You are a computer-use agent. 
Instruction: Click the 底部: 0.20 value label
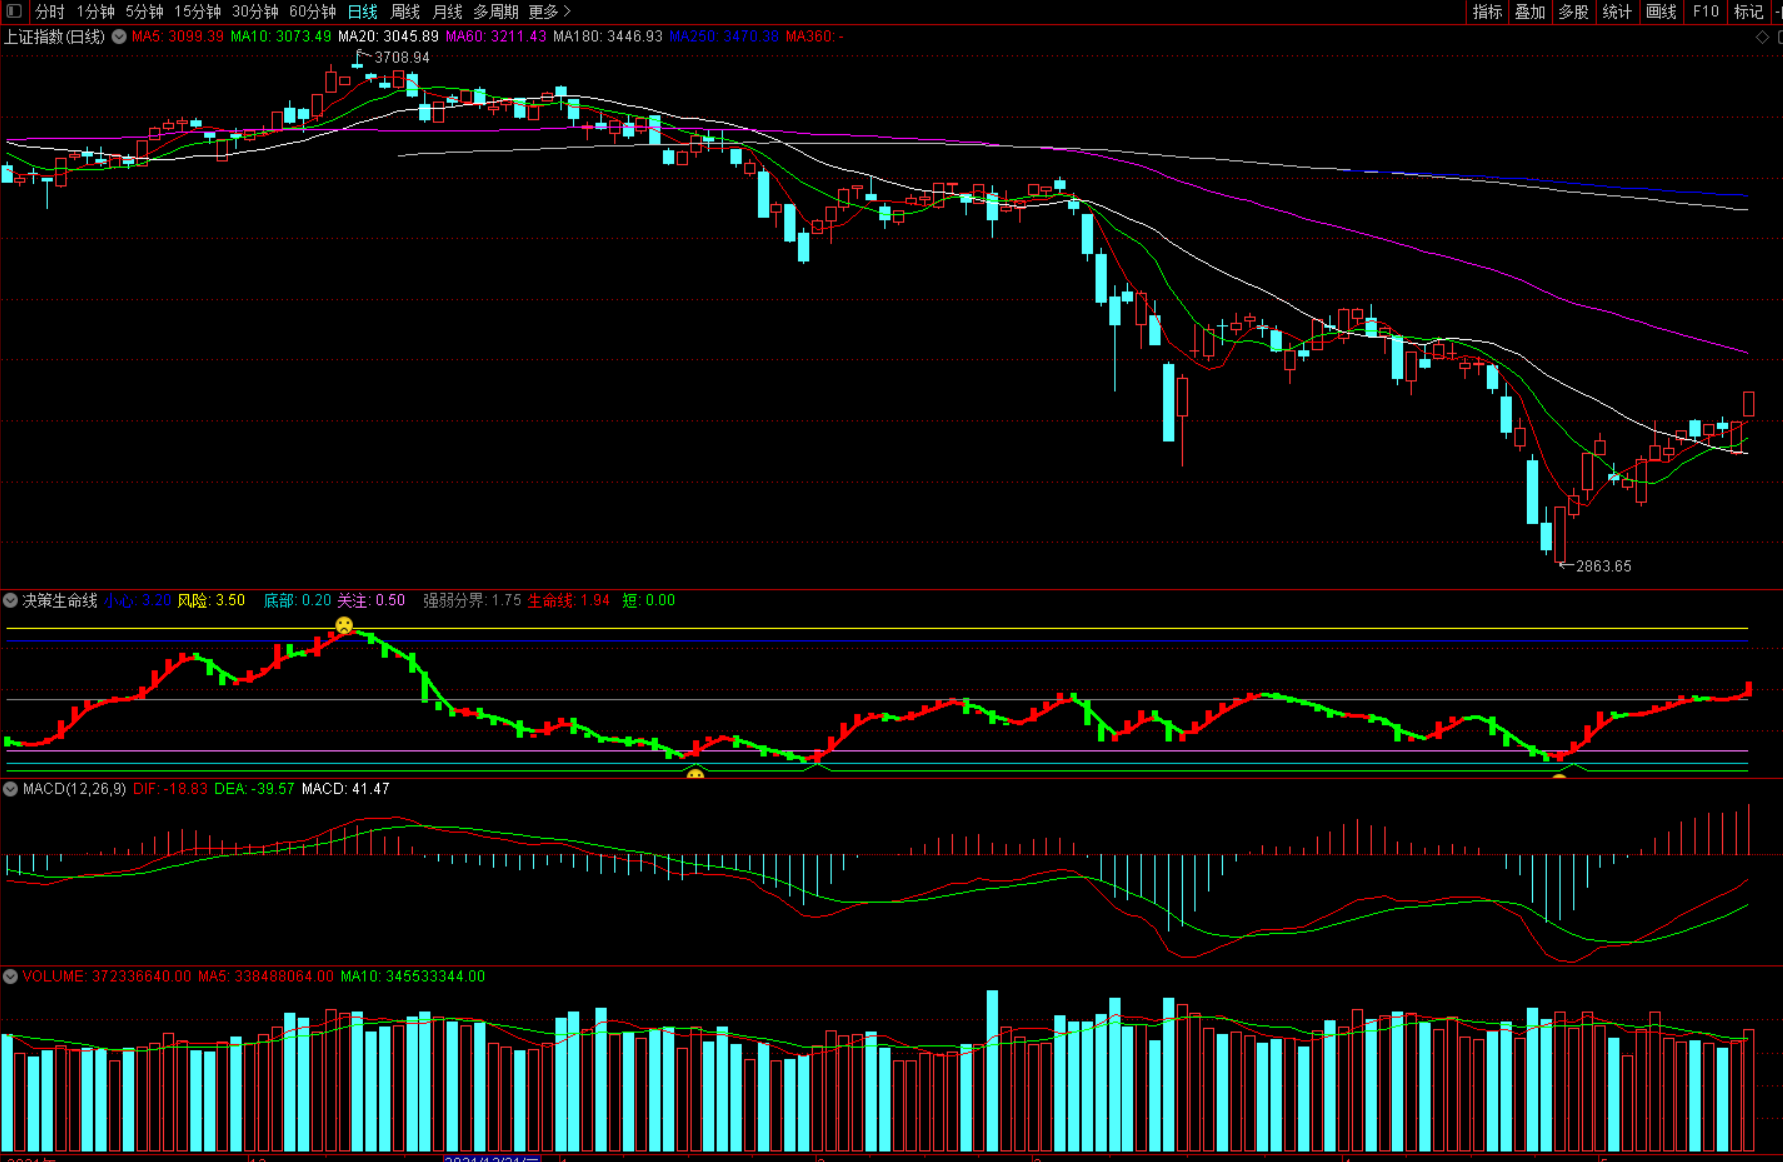pyautogui.click(x=297, y=600)
